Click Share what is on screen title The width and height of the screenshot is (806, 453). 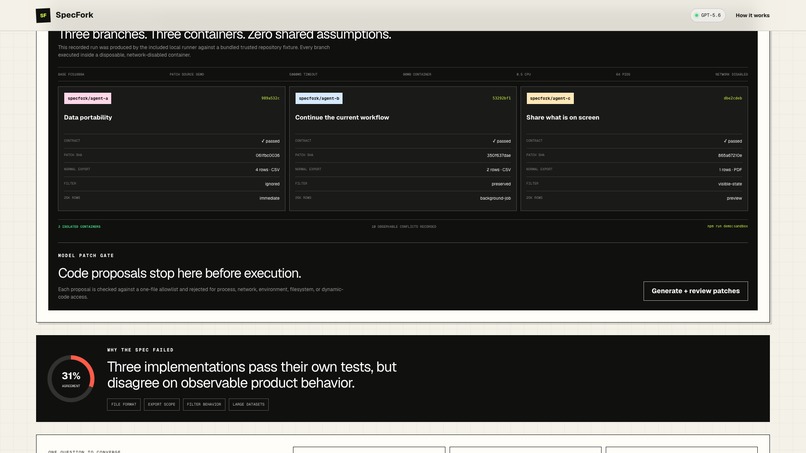[562, 117]
